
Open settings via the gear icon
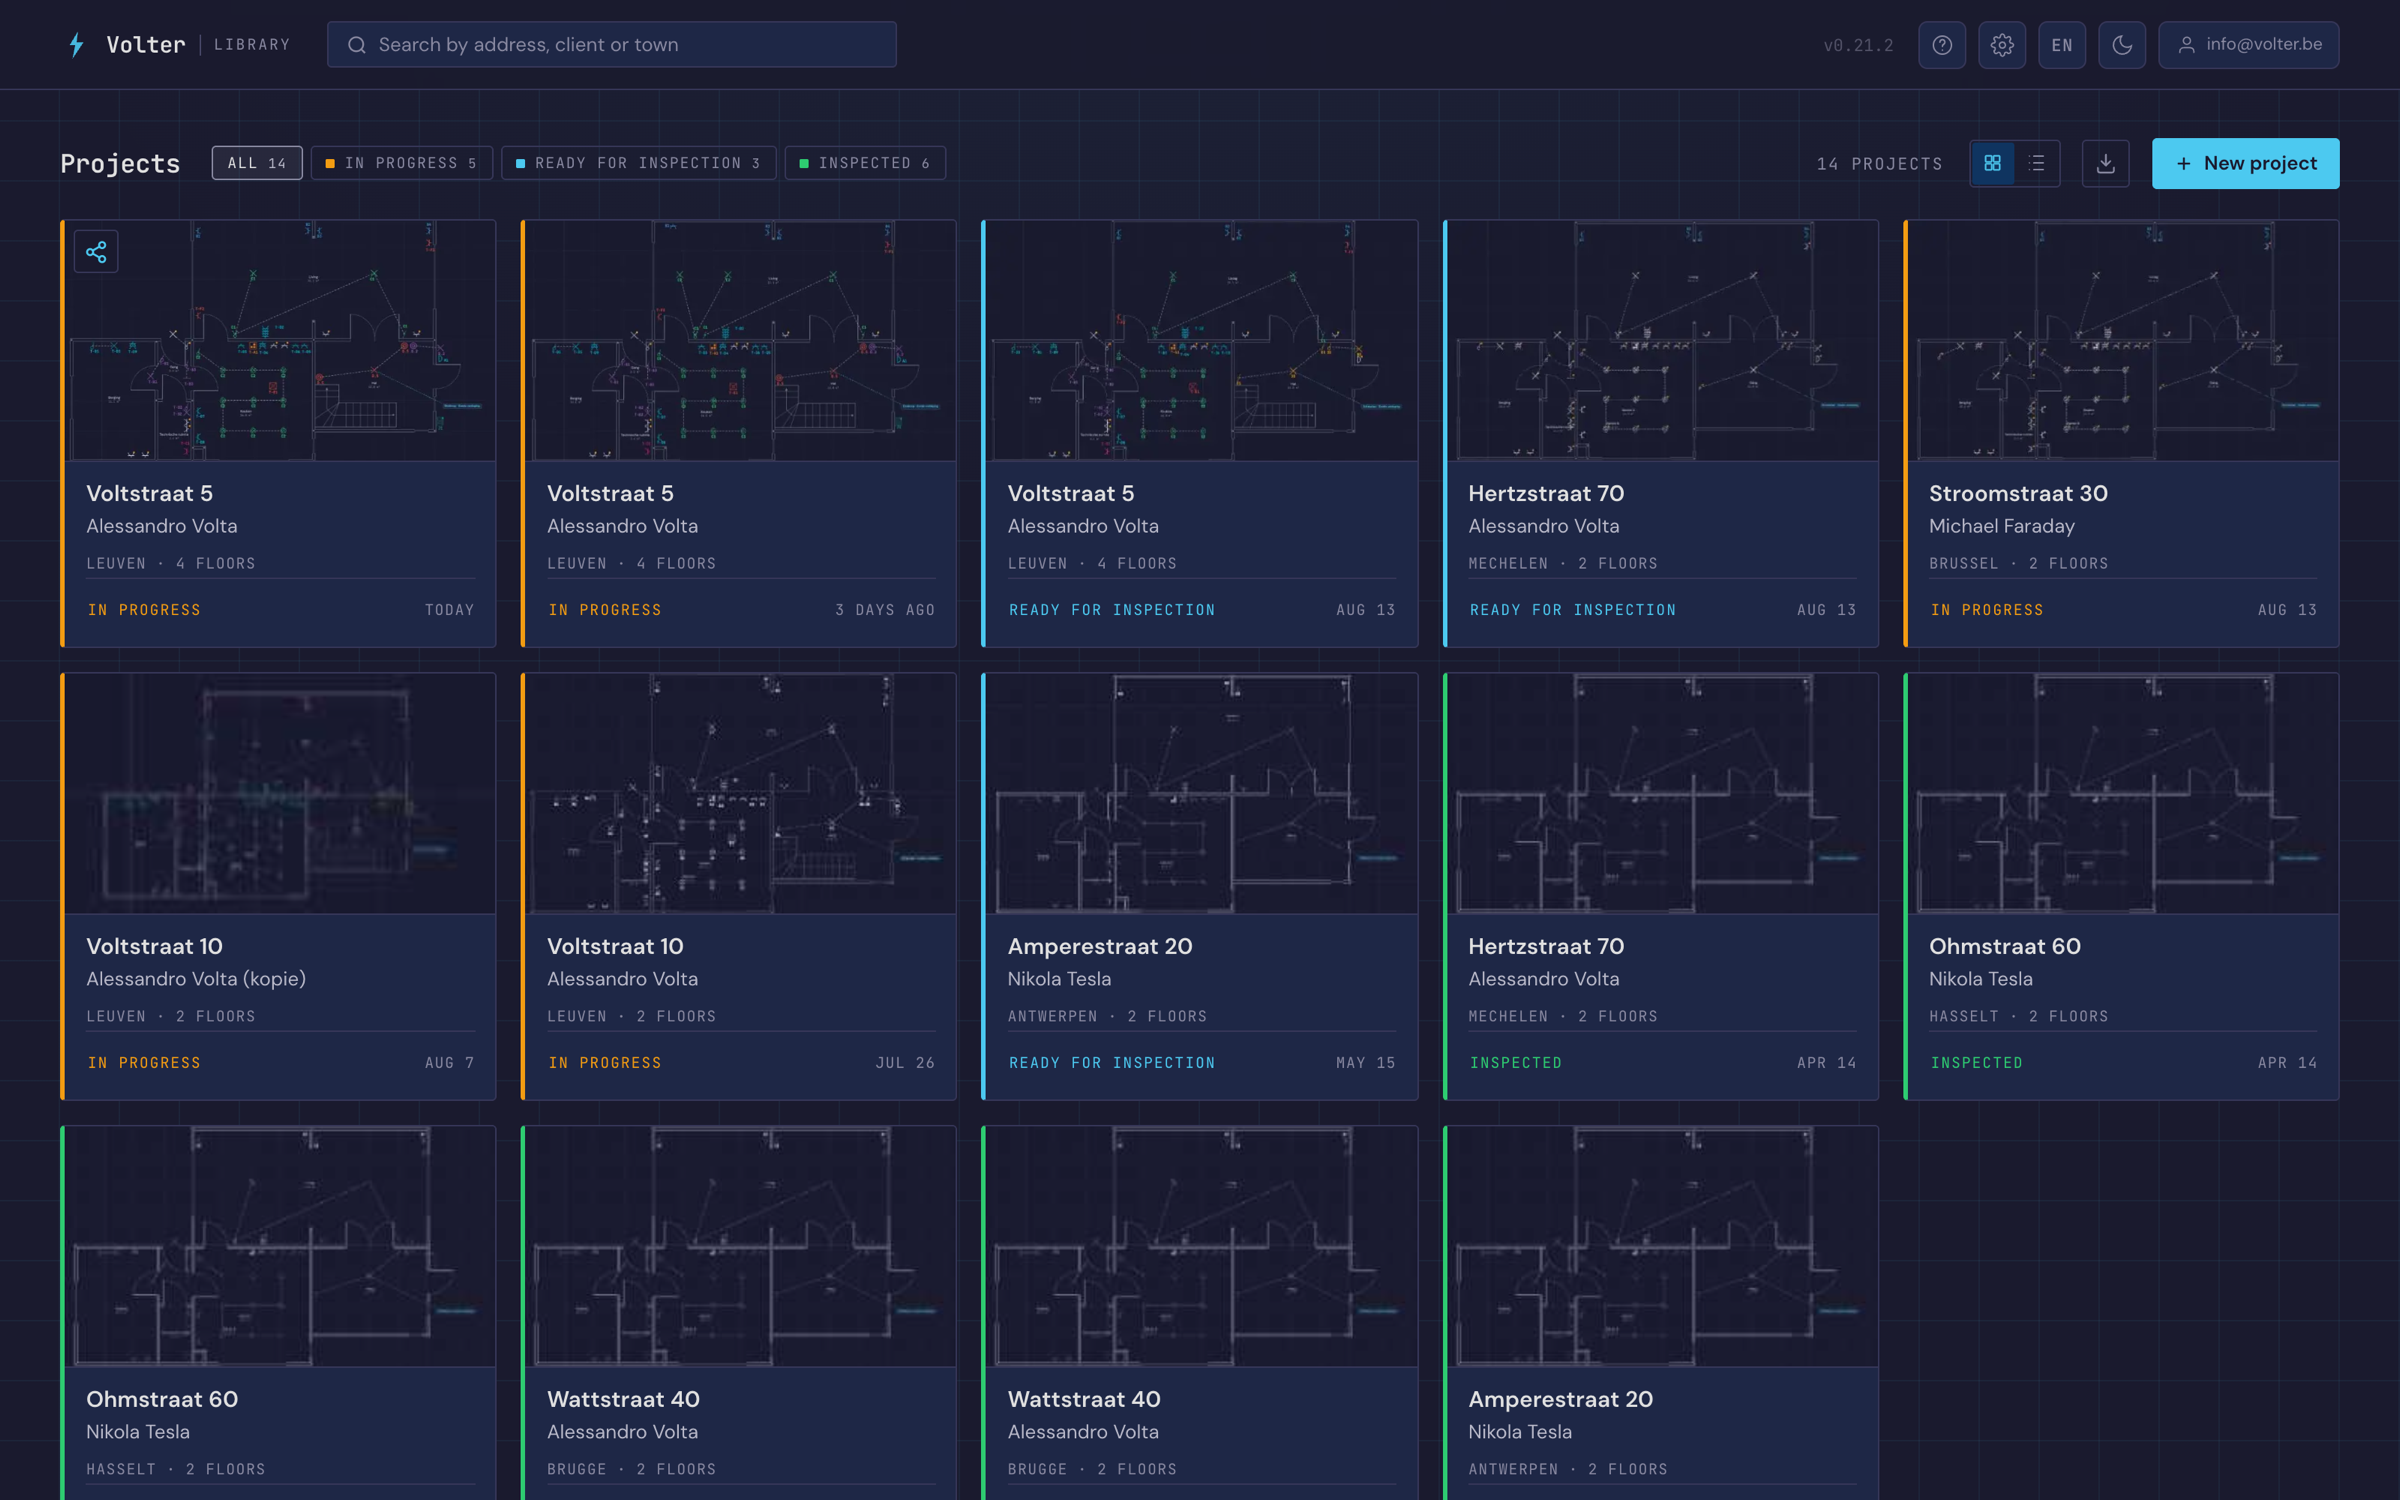point(2002,45)
